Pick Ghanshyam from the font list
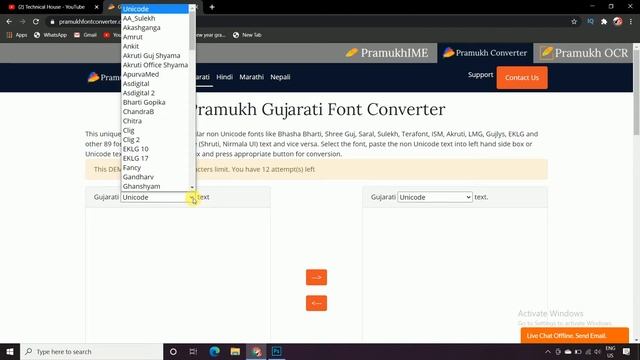Viewport: 640px width, 360px height. [x=155, y=186]
